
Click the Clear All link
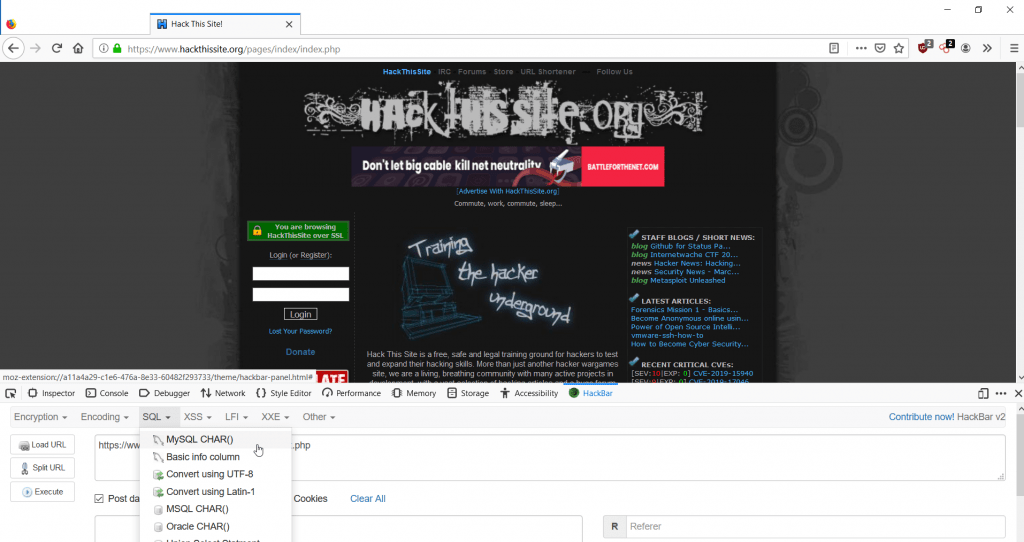point(367,498)
